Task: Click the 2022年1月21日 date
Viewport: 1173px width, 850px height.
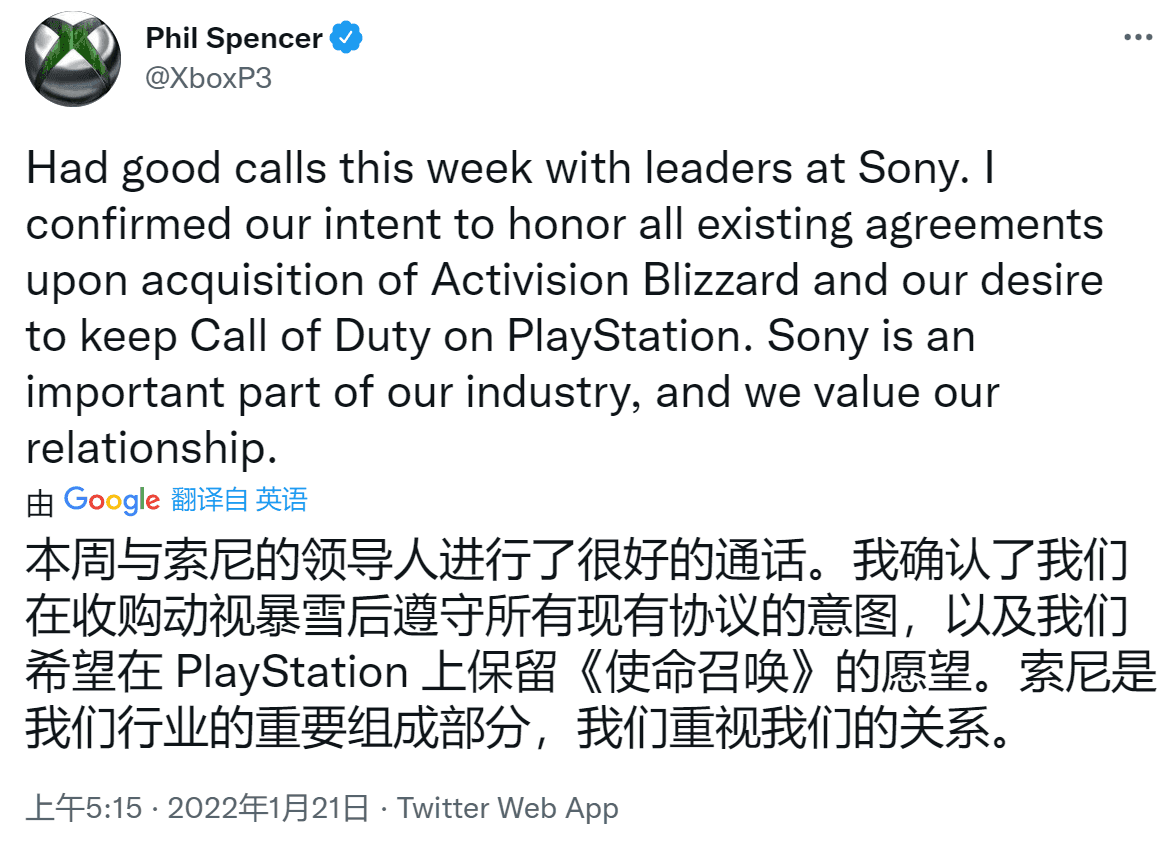Action: [269, 808]
